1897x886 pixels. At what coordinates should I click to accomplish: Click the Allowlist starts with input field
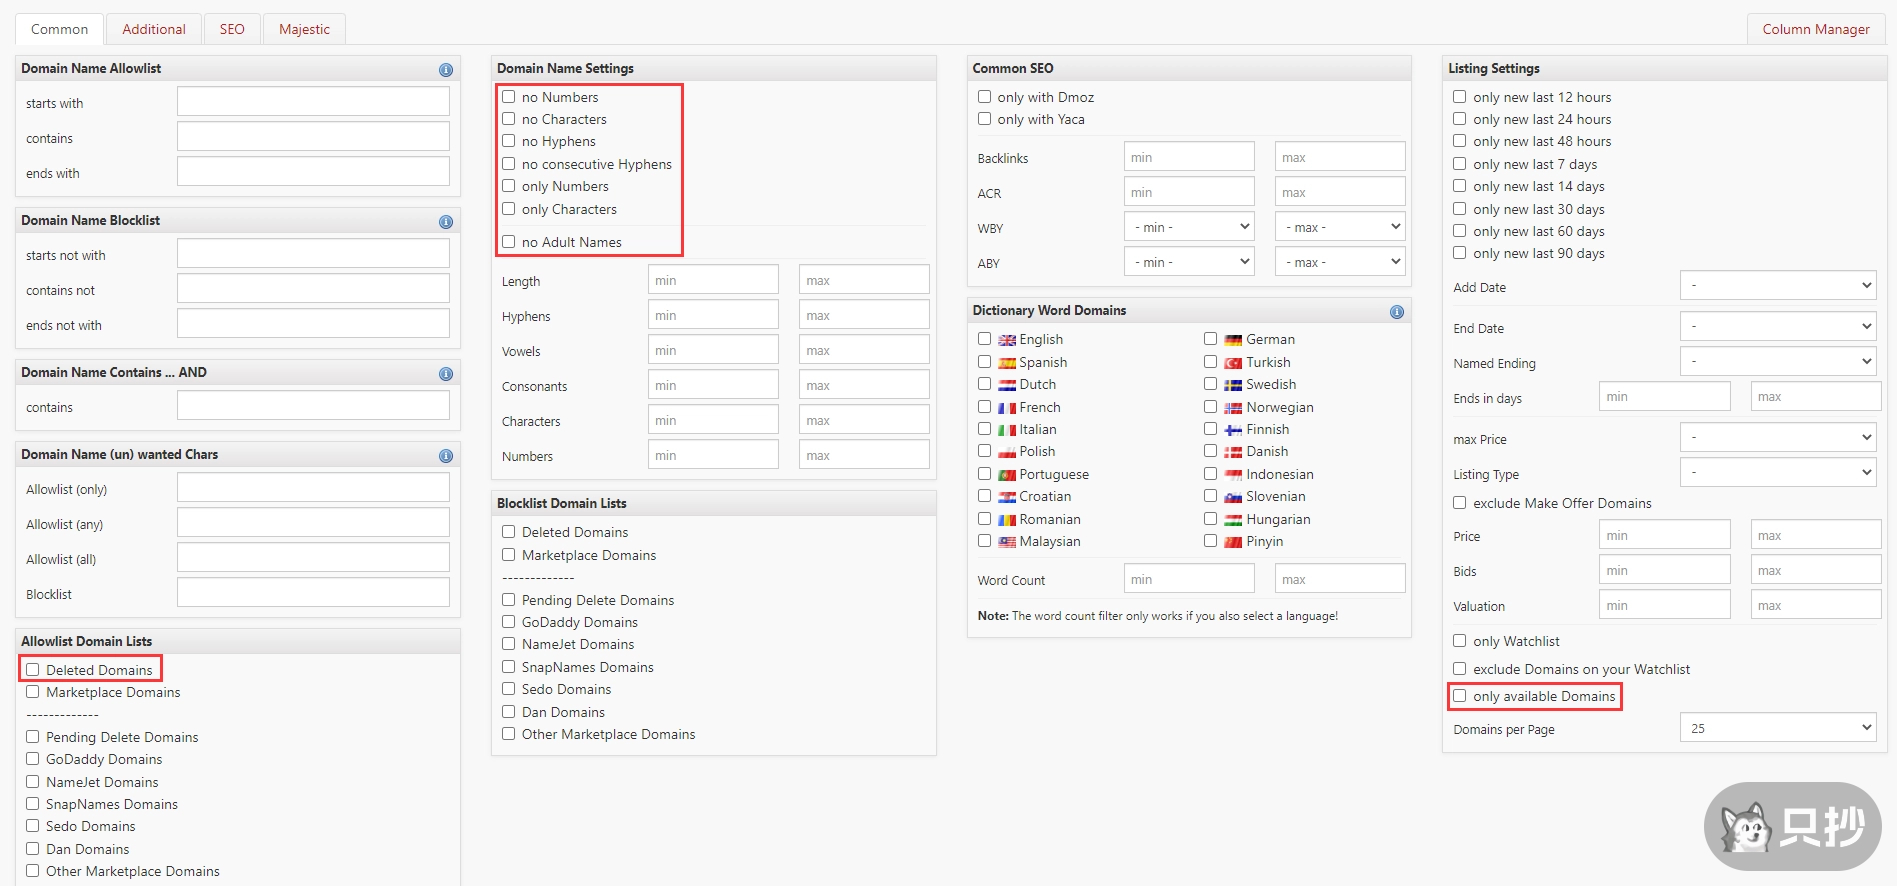[x=313, y=102]
